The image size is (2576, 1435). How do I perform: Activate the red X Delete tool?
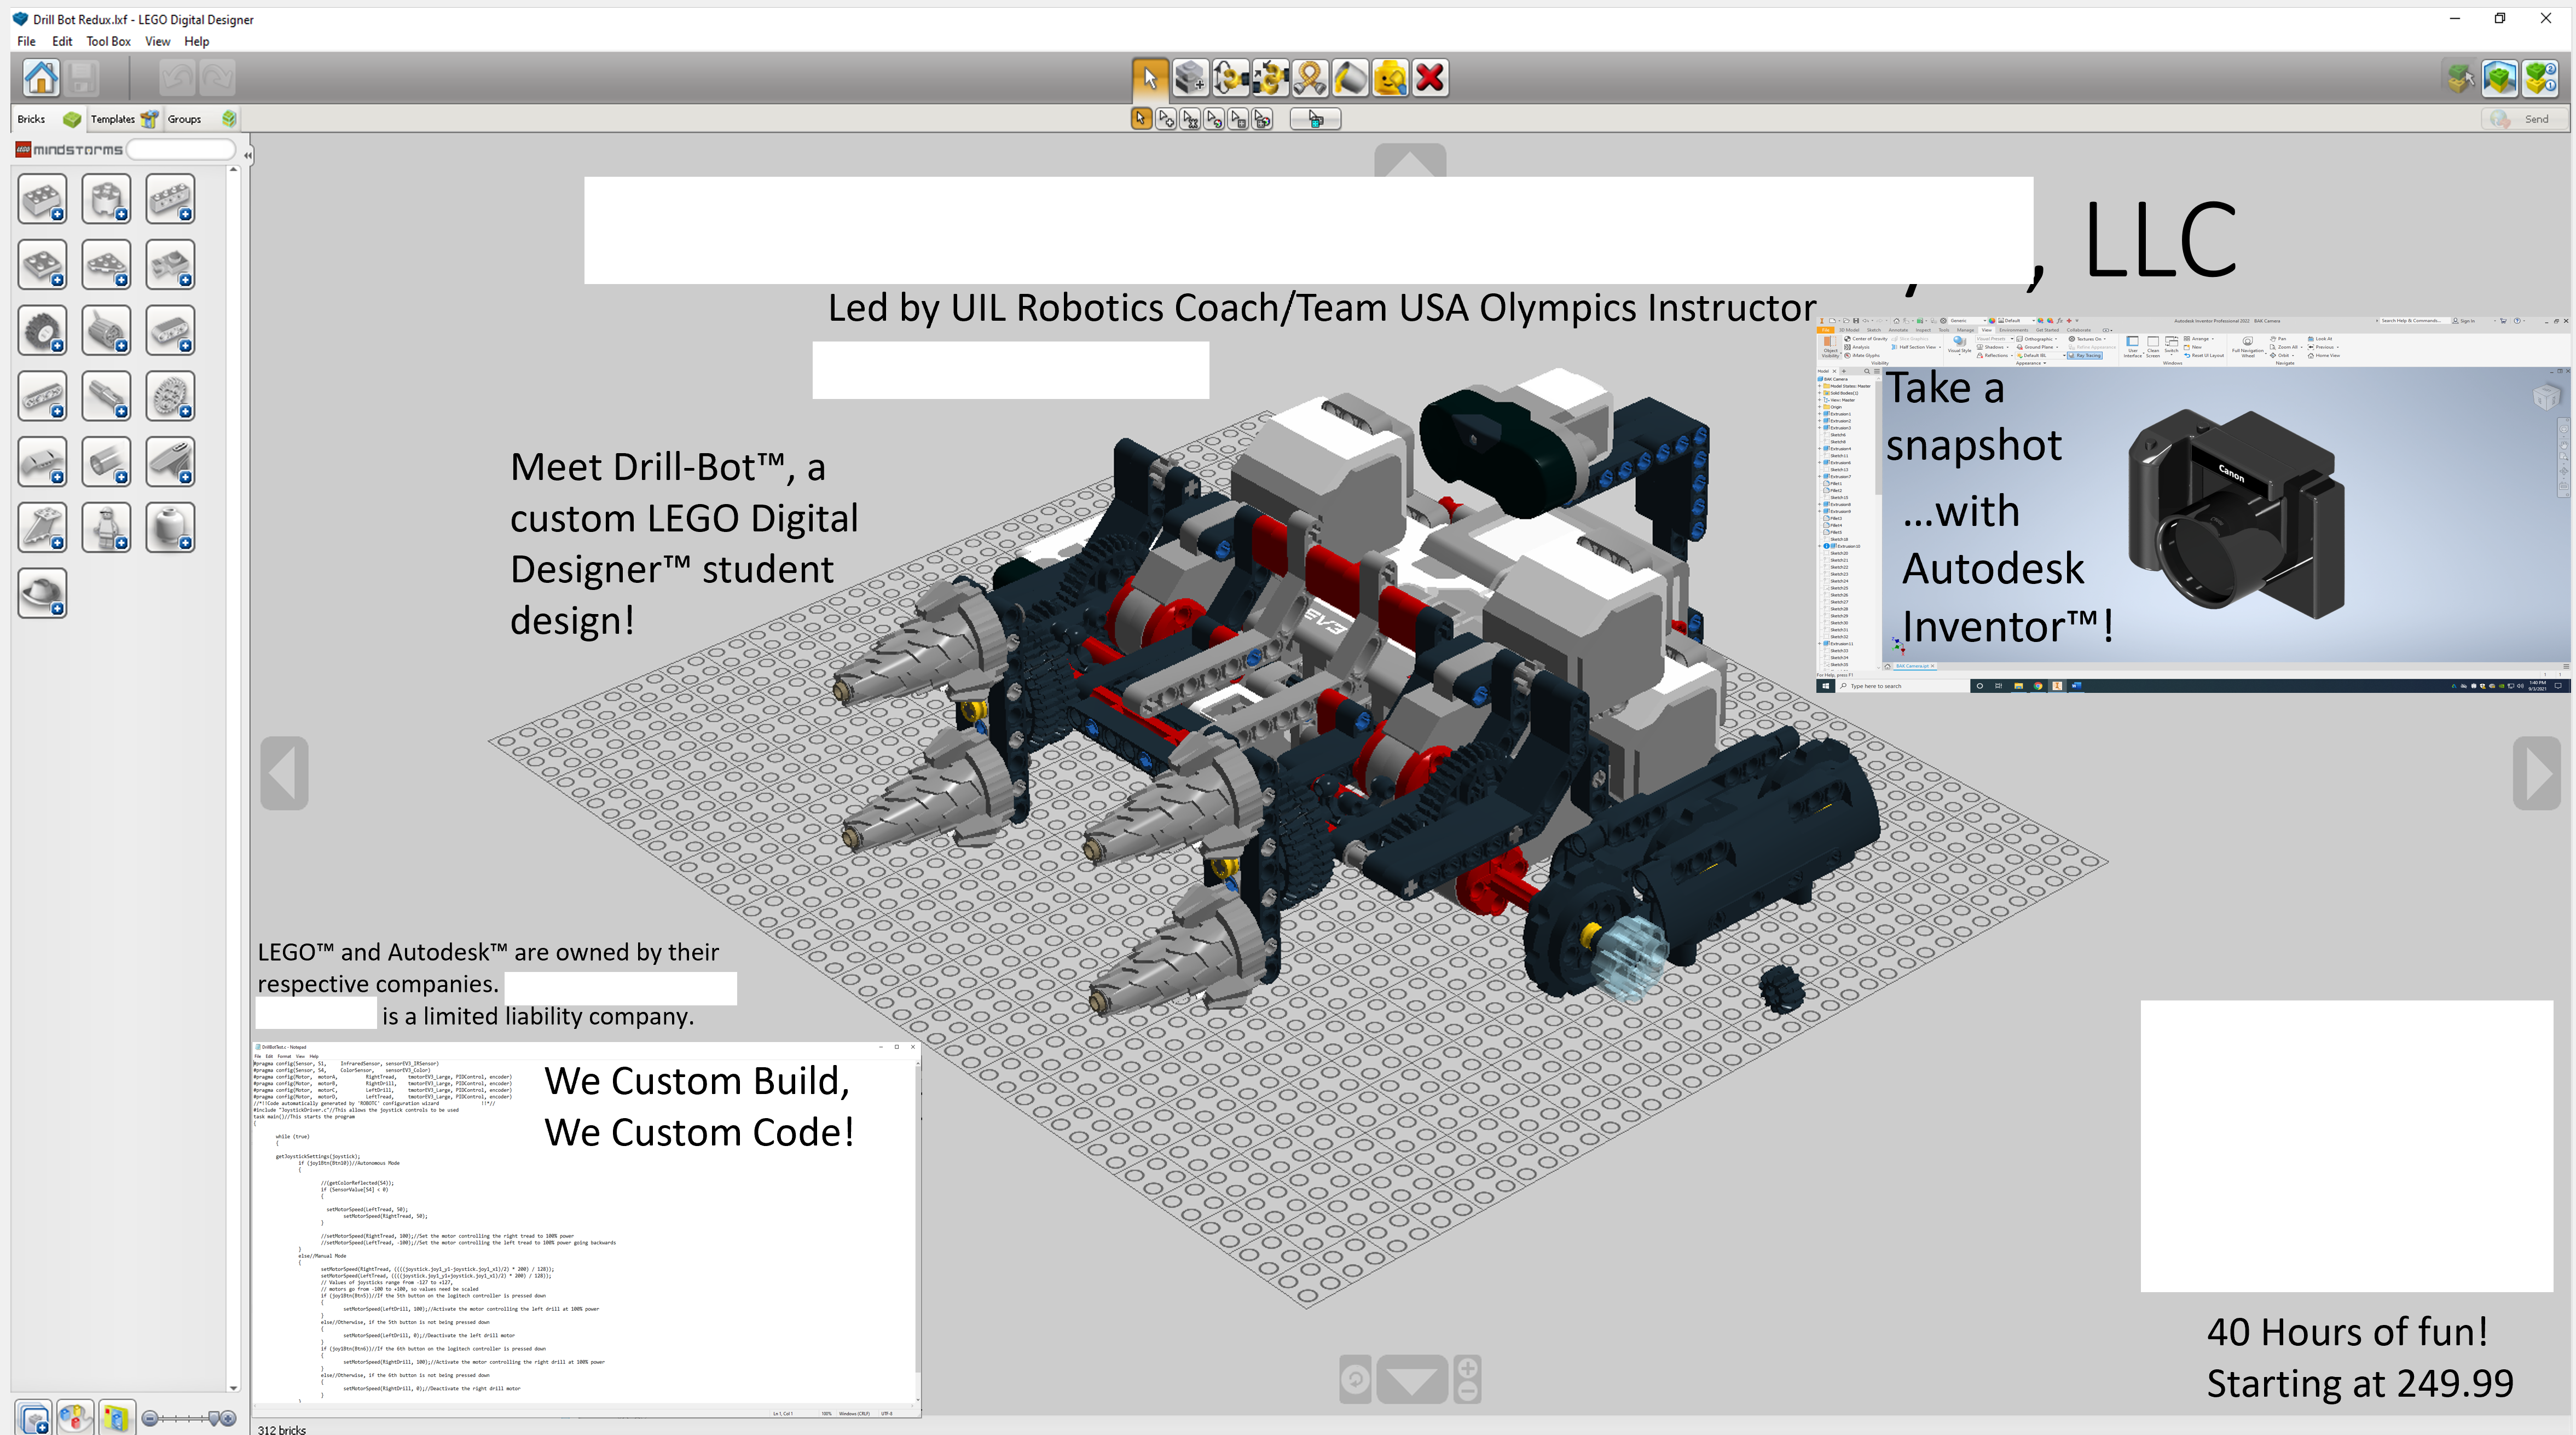click(x=1430, y=77)
